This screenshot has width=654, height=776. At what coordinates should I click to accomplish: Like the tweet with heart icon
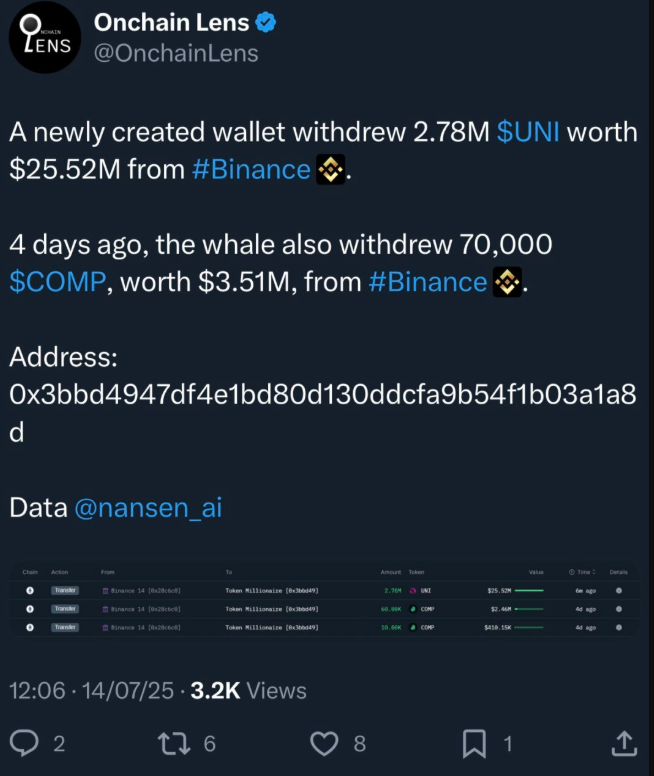click(324, 743)
